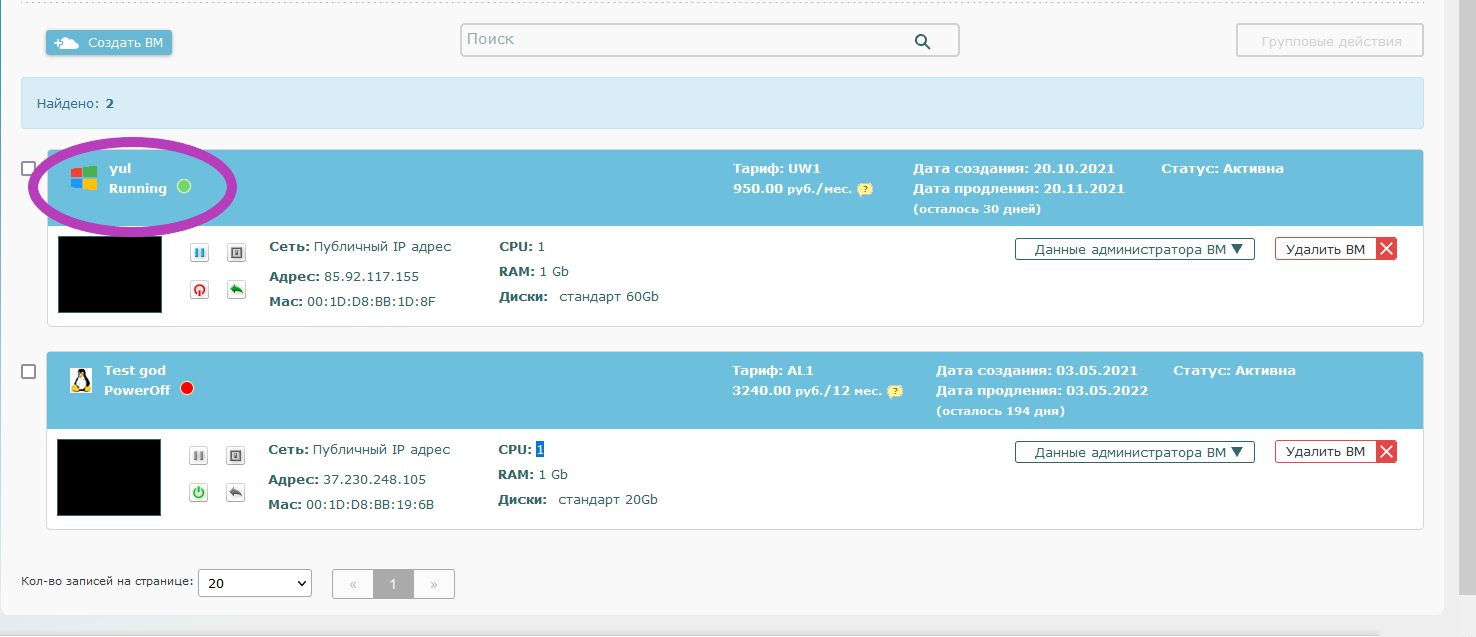Screen dimensions: 1476x637
Task: Open the Test god console thumbnail
Action: pos(109,477)
